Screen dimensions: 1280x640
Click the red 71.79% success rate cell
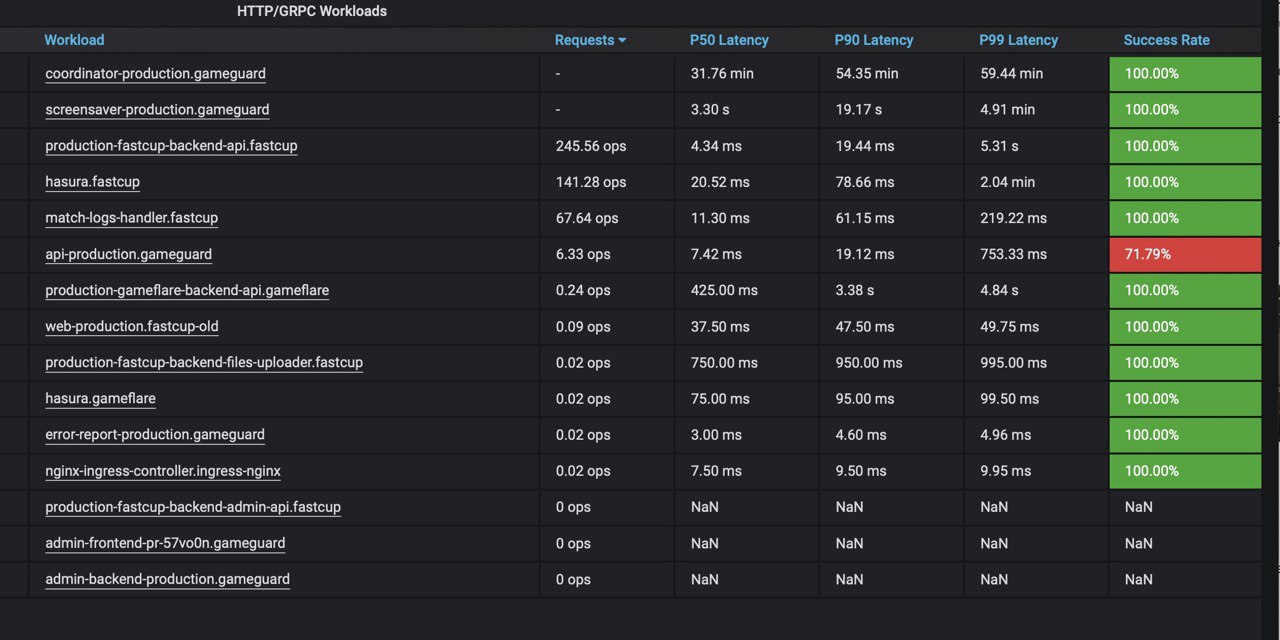(x=1185, y=254)
